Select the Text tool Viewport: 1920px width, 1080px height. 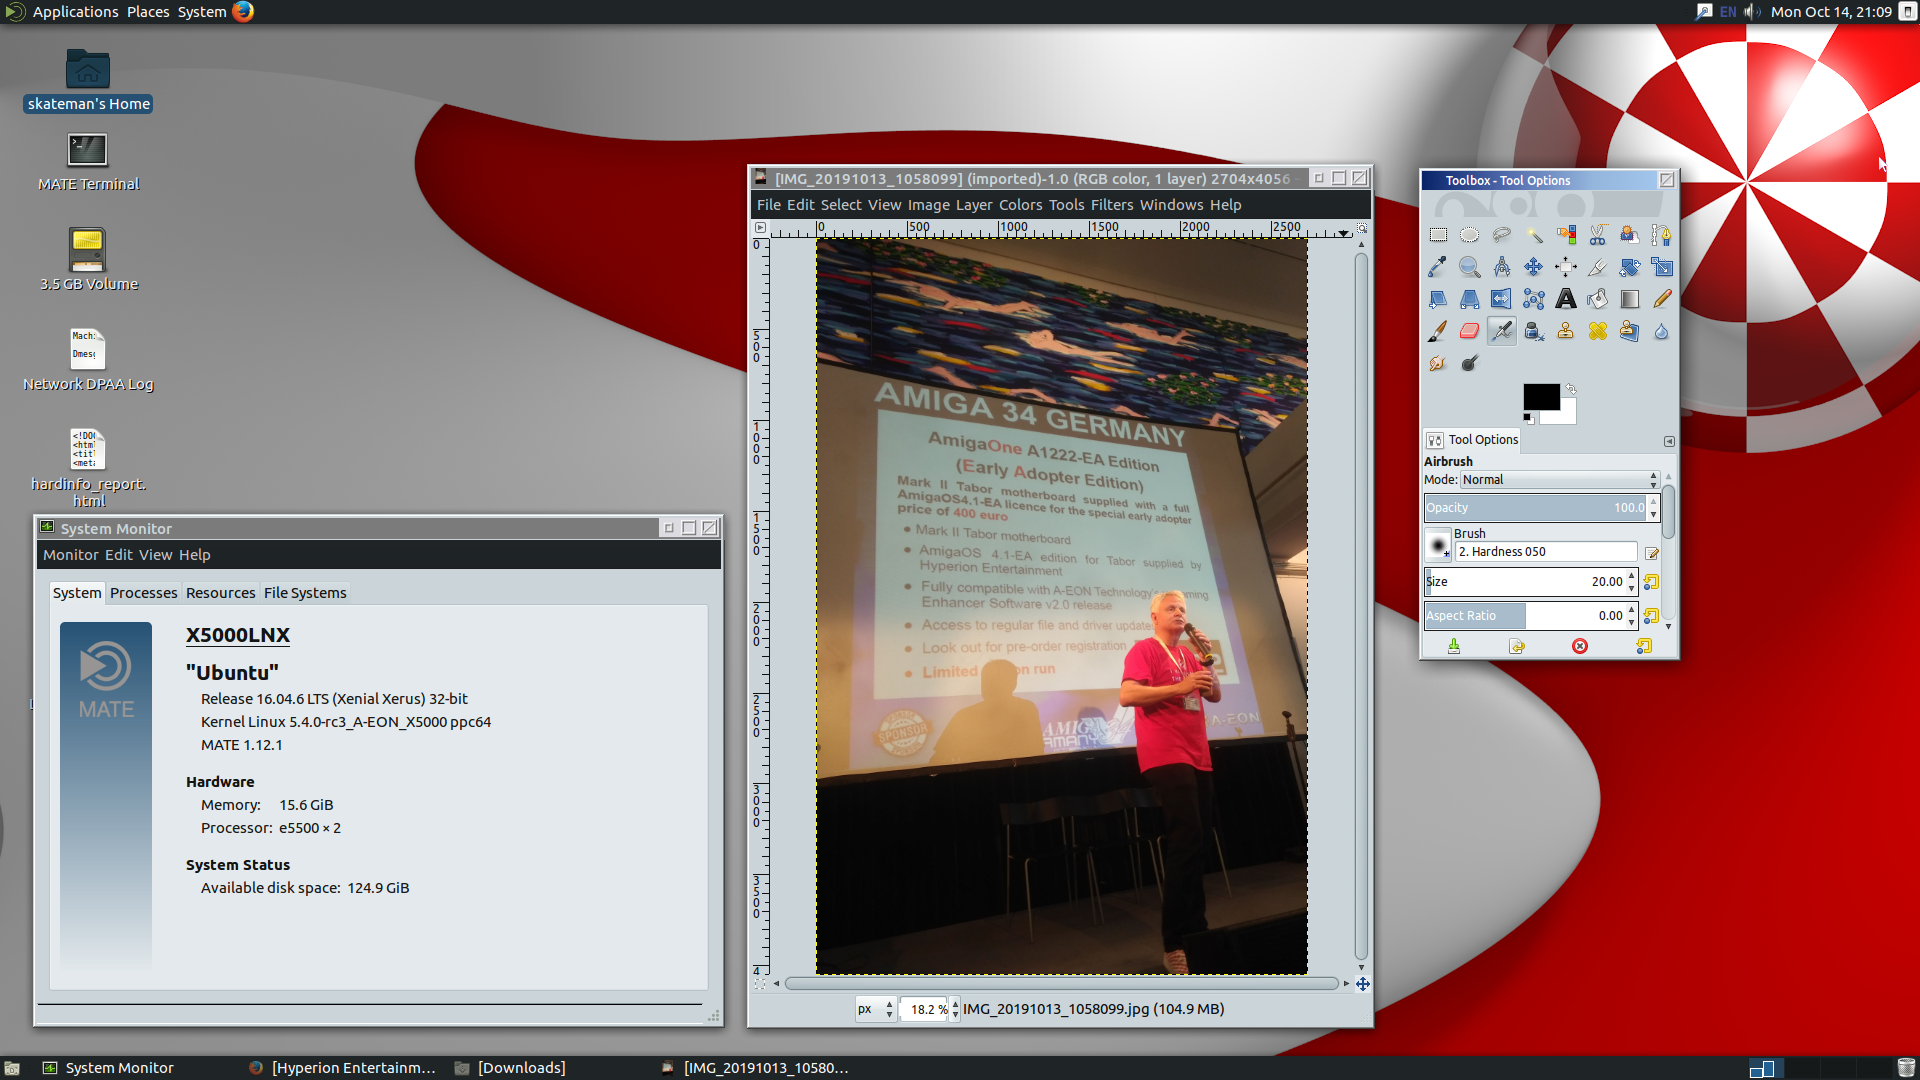tap(1566, 299)
